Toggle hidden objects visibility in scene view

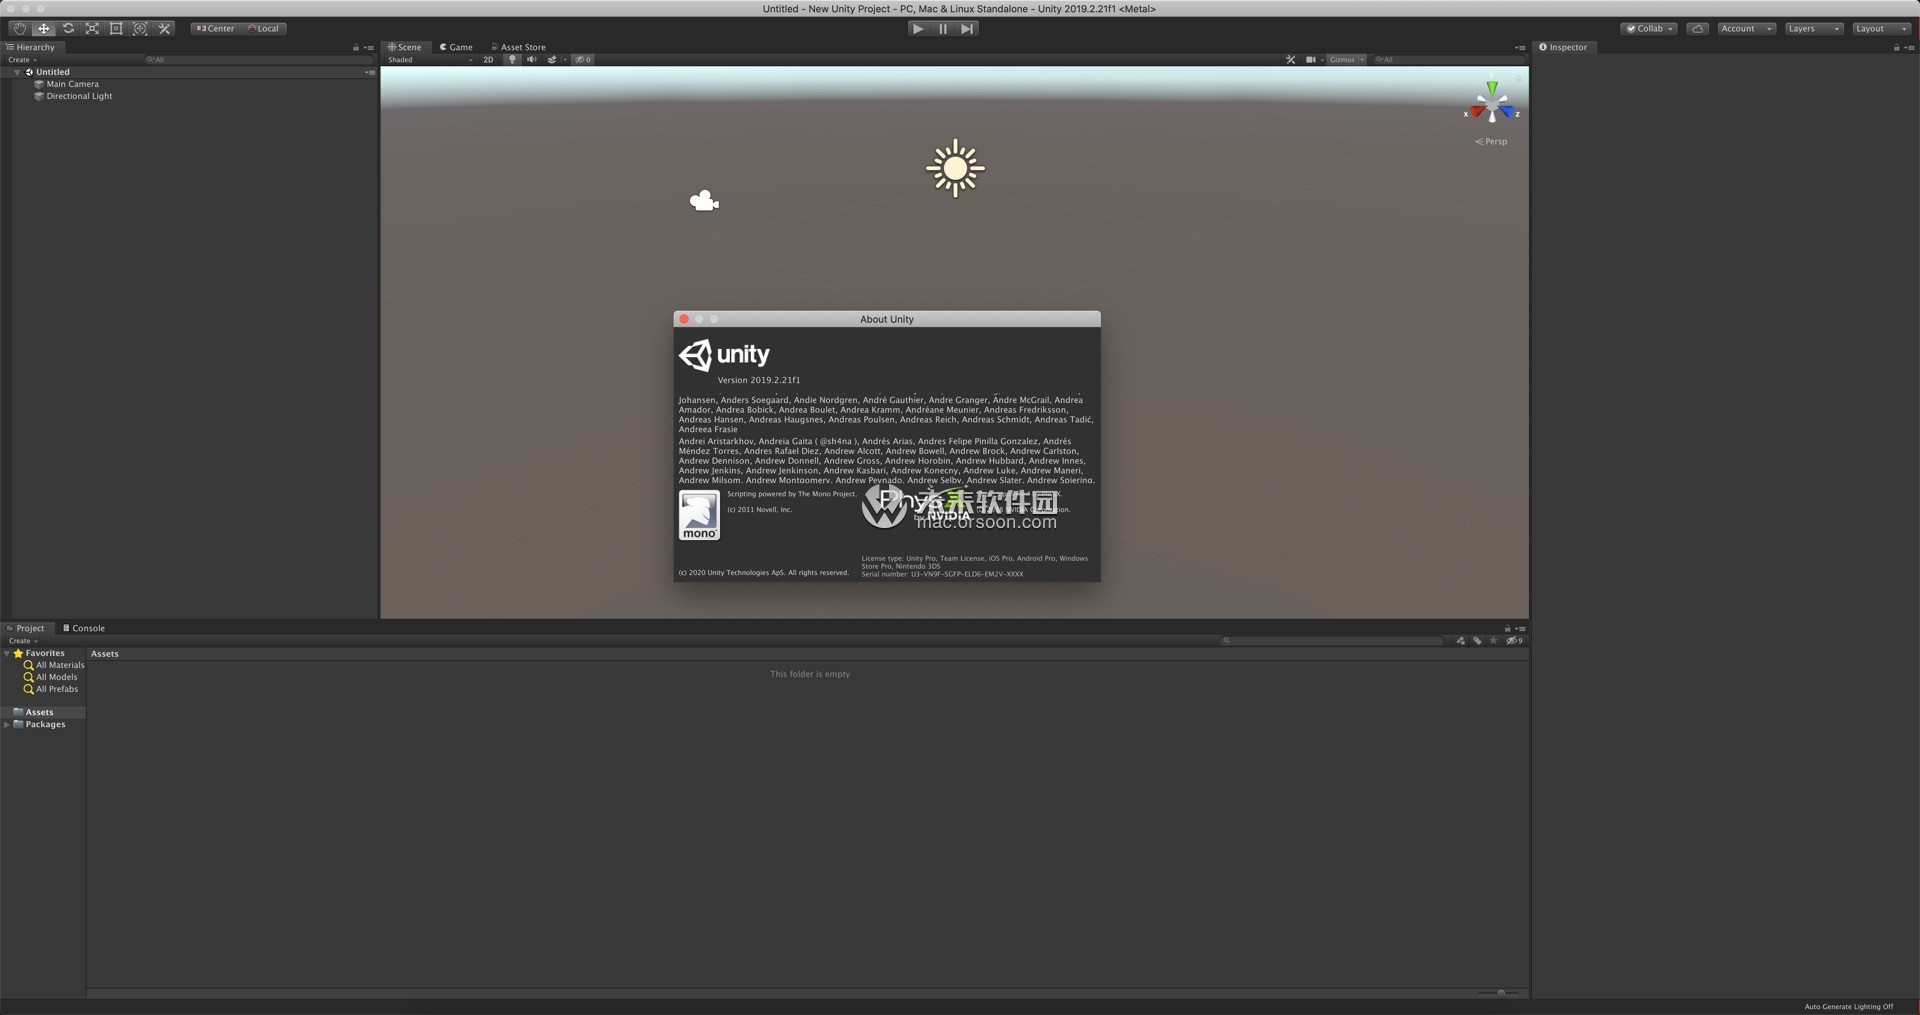point(582,60)
